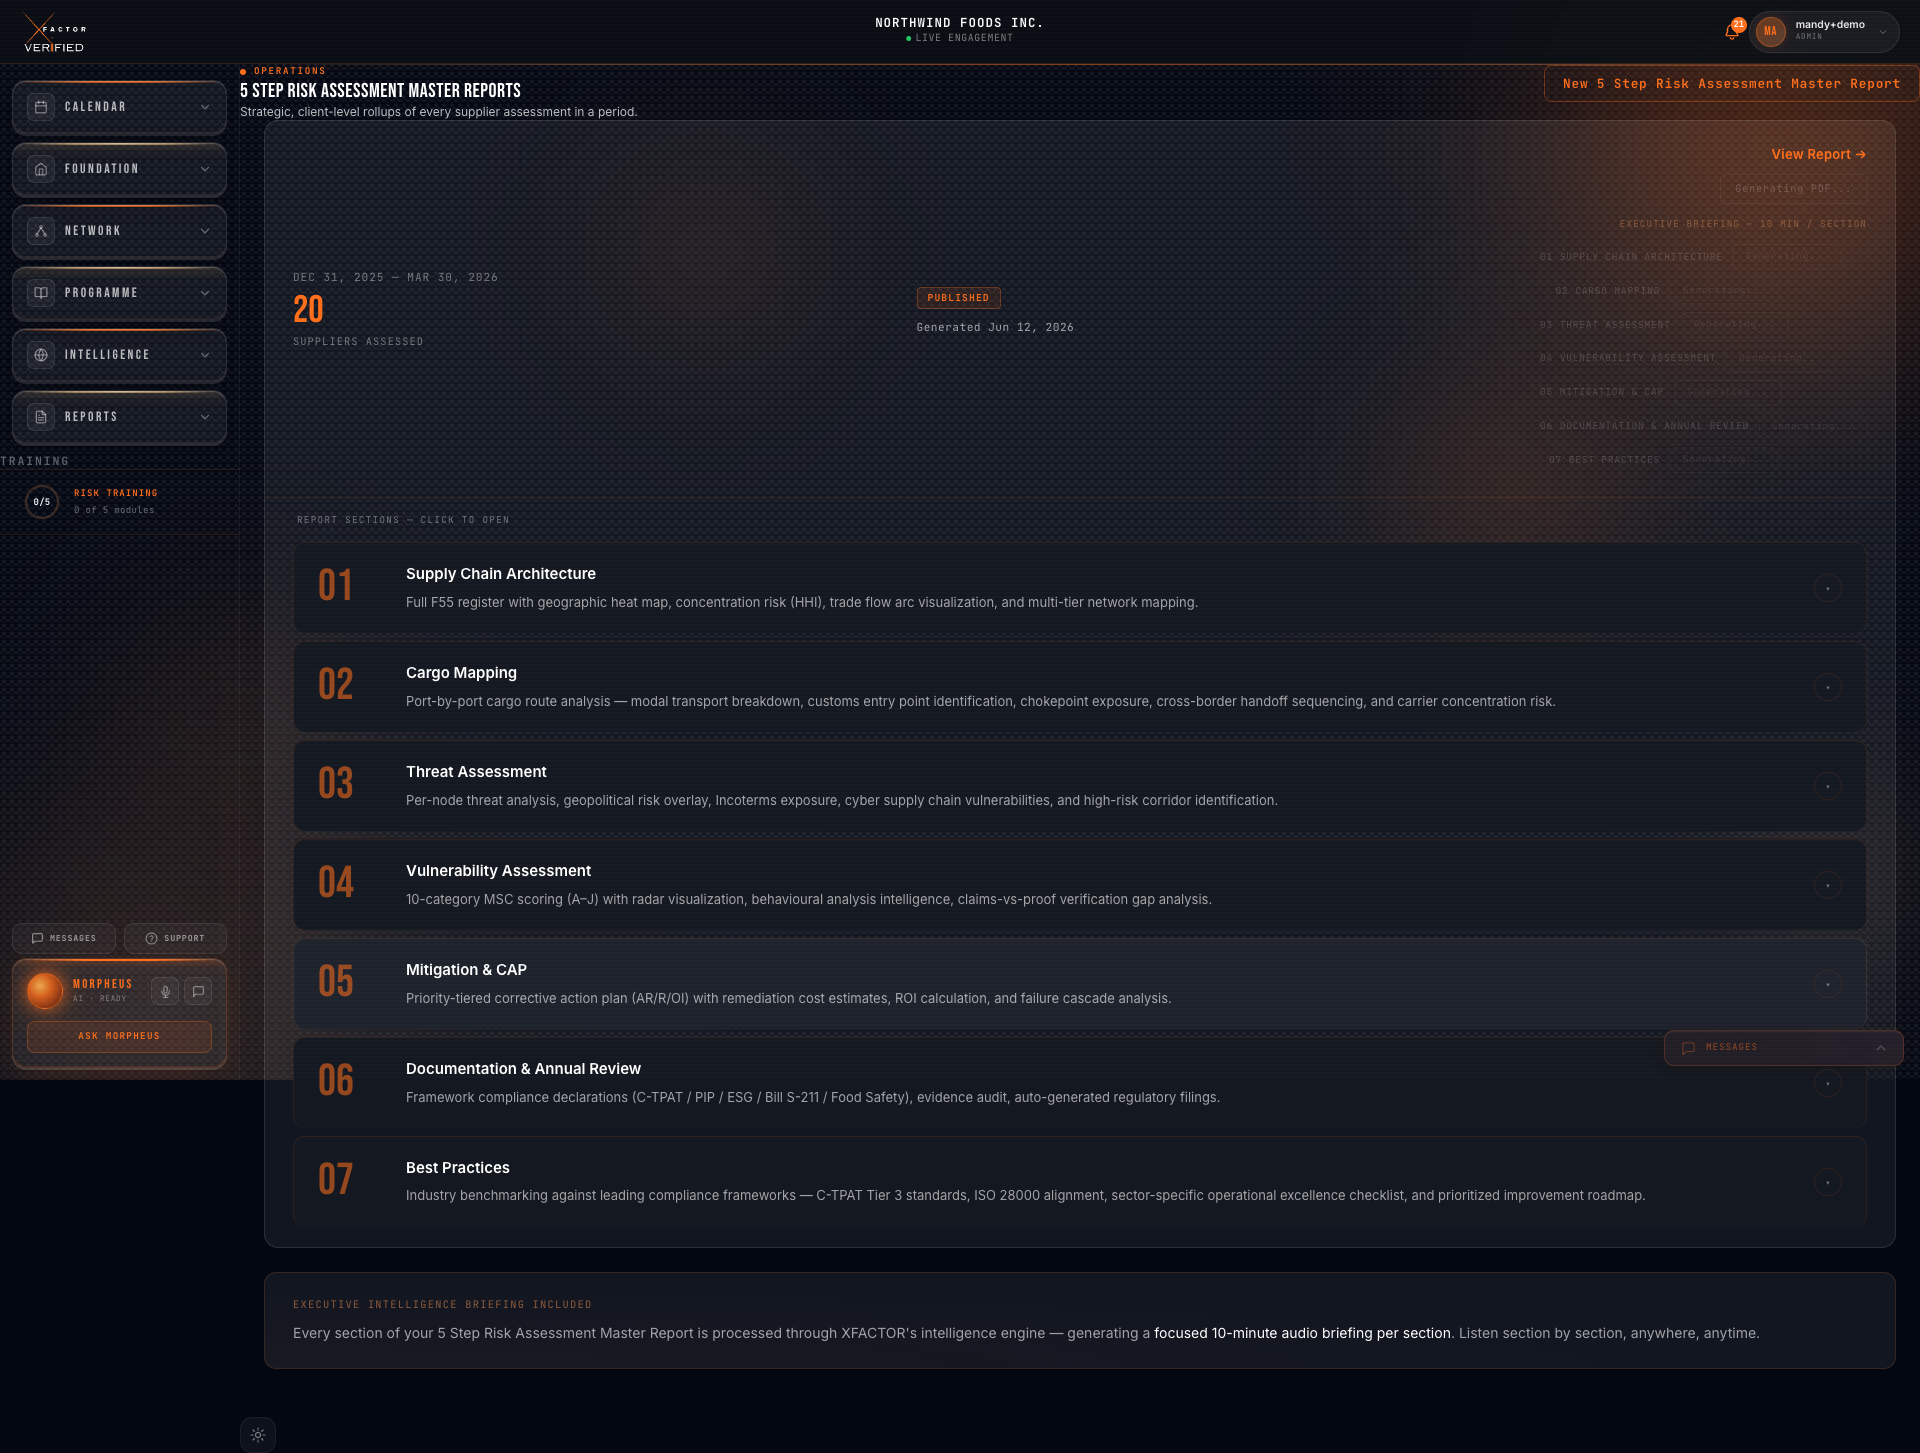Click the 0/5 training progress ring
The width and height of the screenshot is (1920, 1453).
[x=42, y=502]
